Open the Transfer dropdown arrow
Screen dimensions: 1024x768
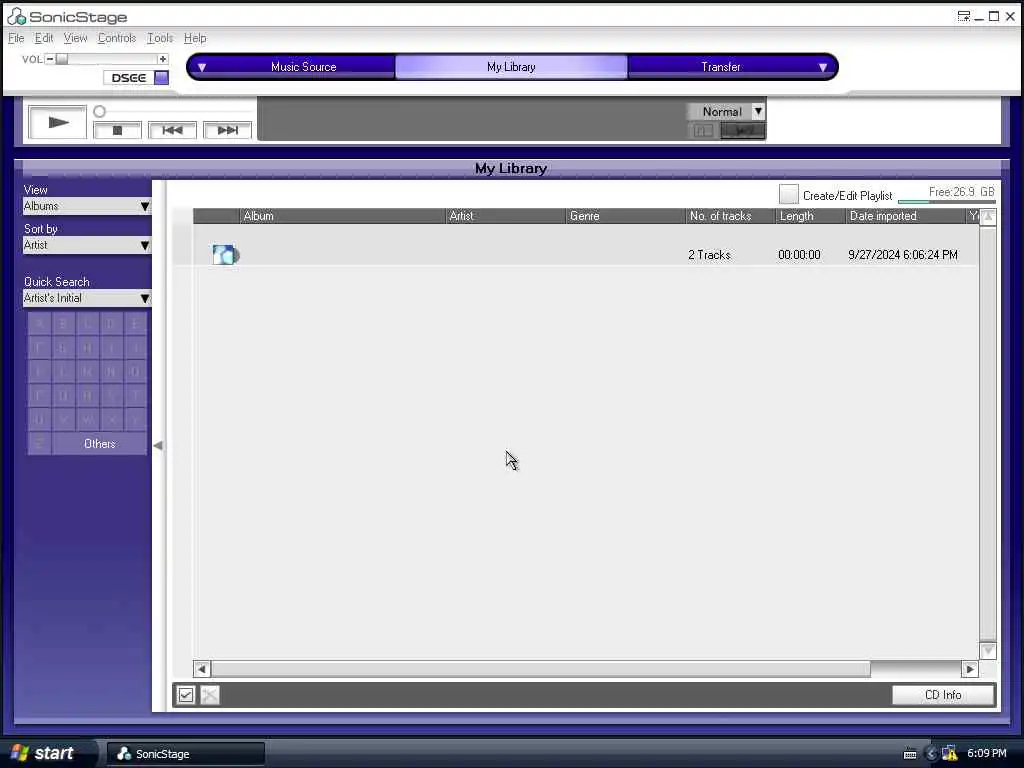click(823, 67)
